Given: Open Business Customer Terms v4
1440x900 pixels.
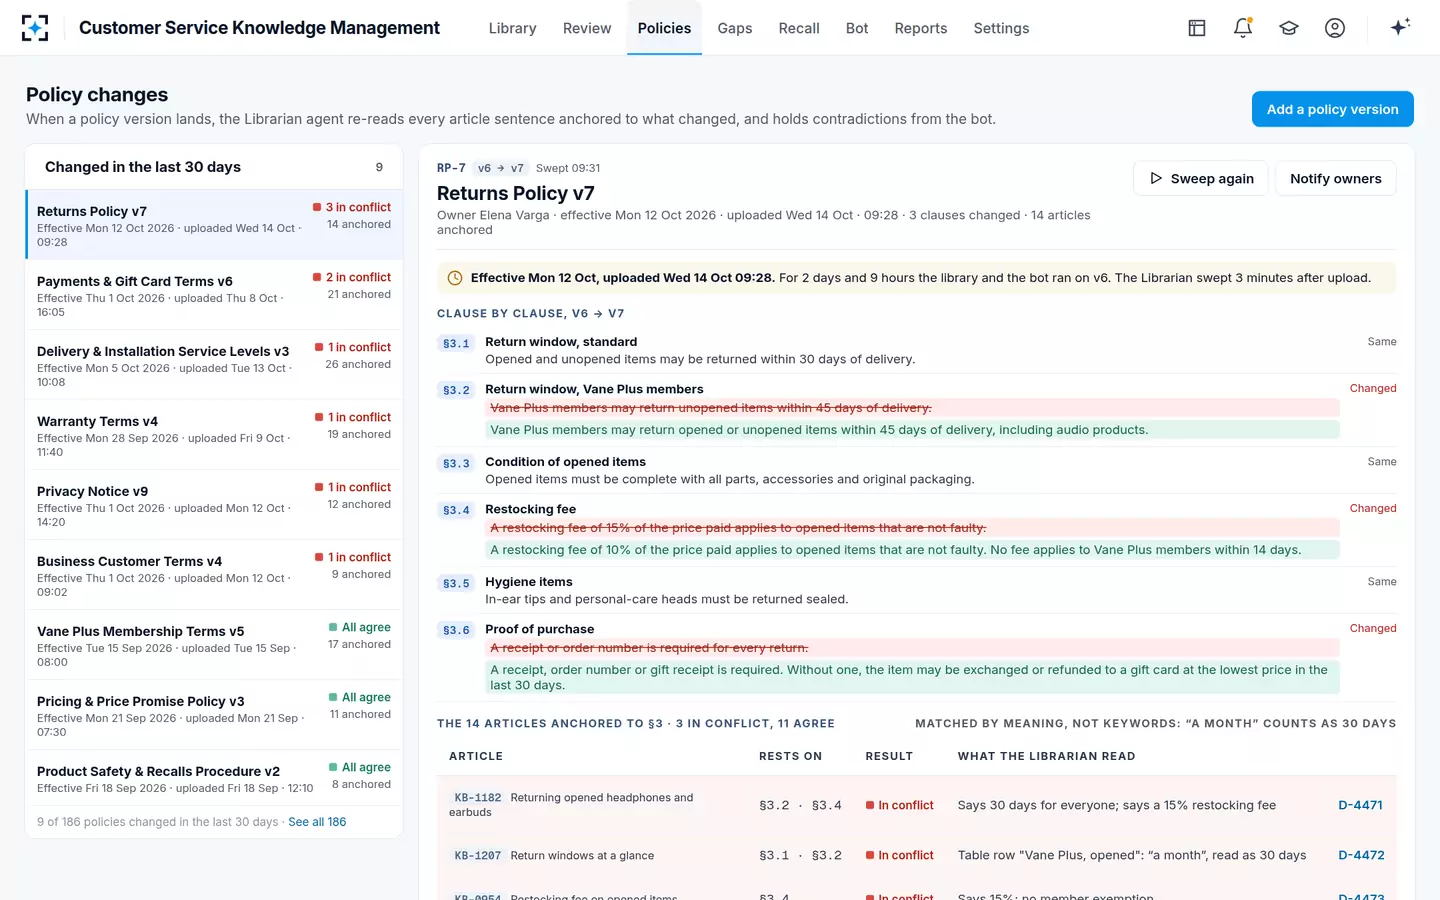Looking at the screenshot, I should [214, 575].
